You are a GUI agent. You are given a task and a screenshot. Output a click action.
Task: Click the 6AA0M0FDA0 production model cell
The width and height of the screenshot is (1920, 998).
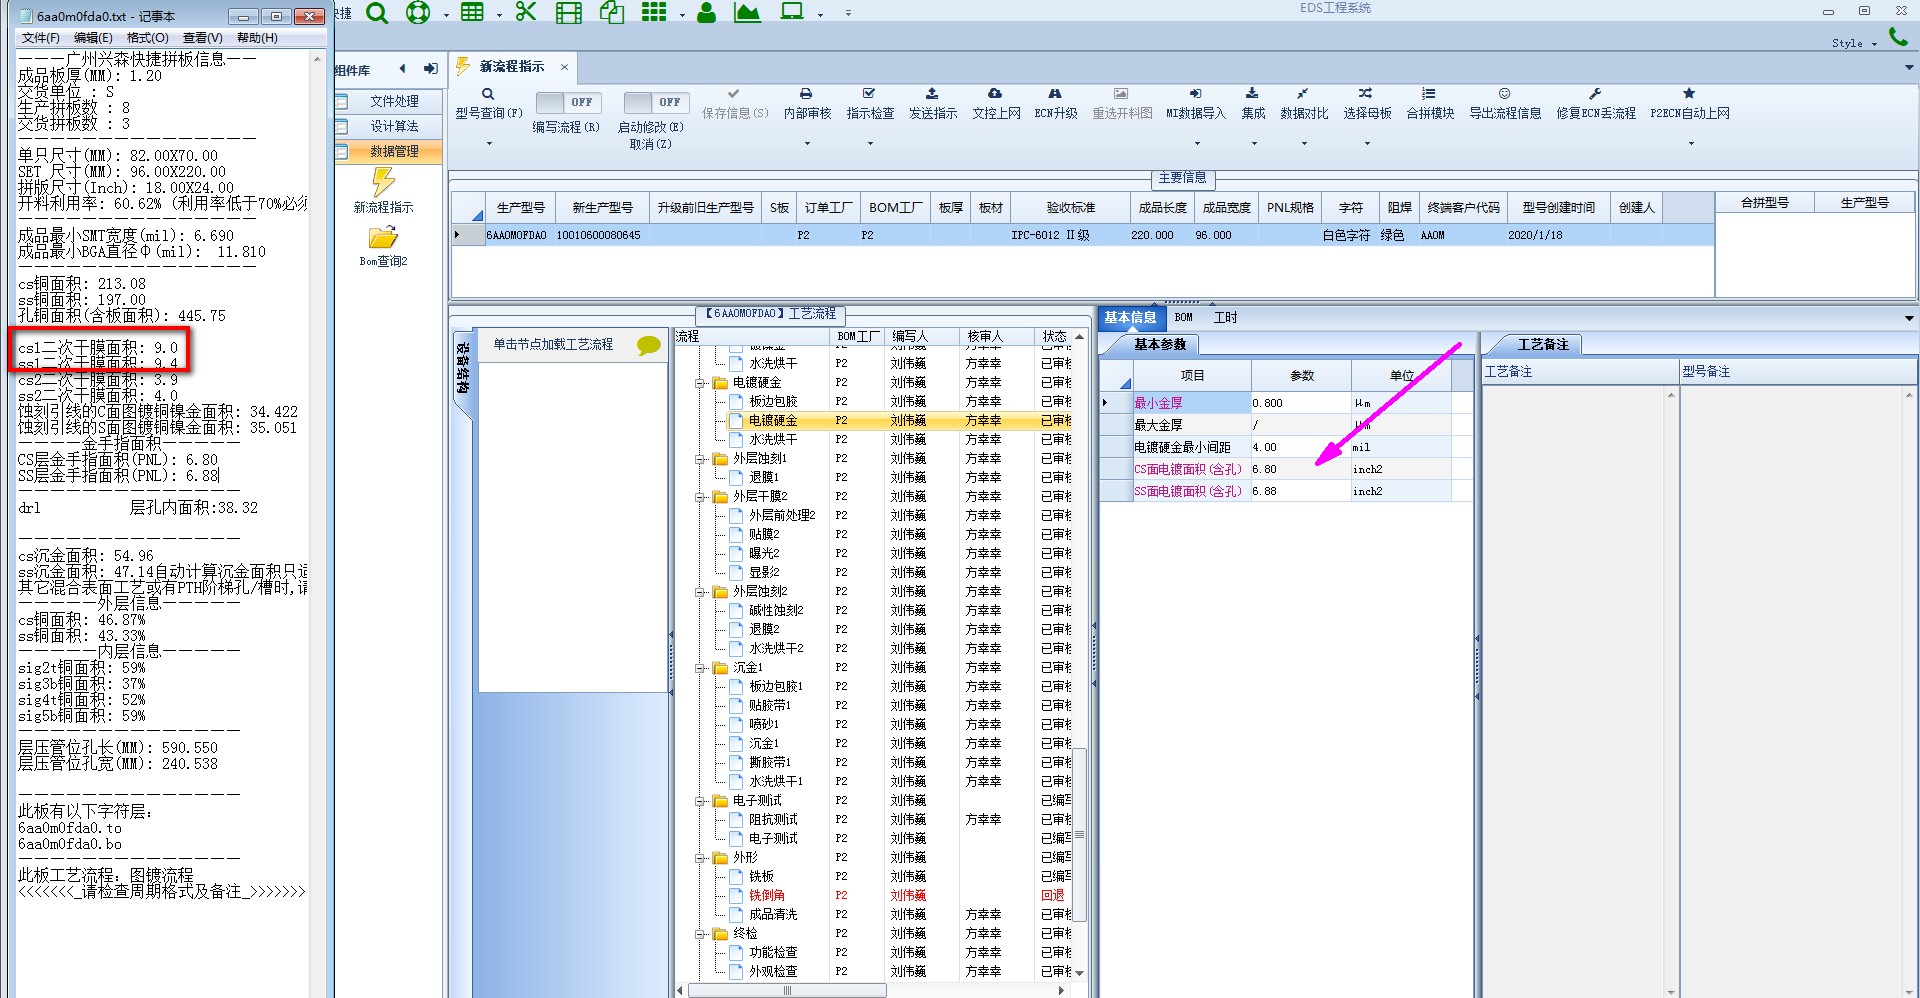[517, 236]
